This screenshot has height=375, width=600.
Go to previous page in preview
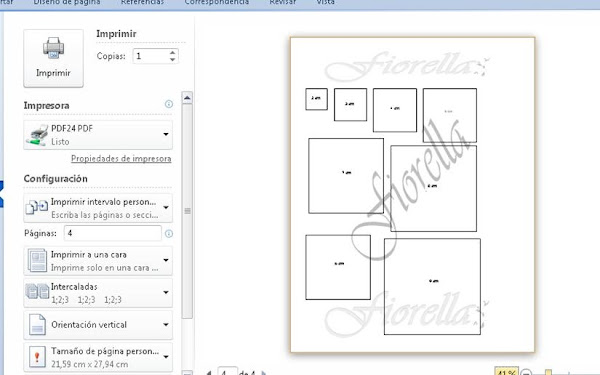coord(209,372)
